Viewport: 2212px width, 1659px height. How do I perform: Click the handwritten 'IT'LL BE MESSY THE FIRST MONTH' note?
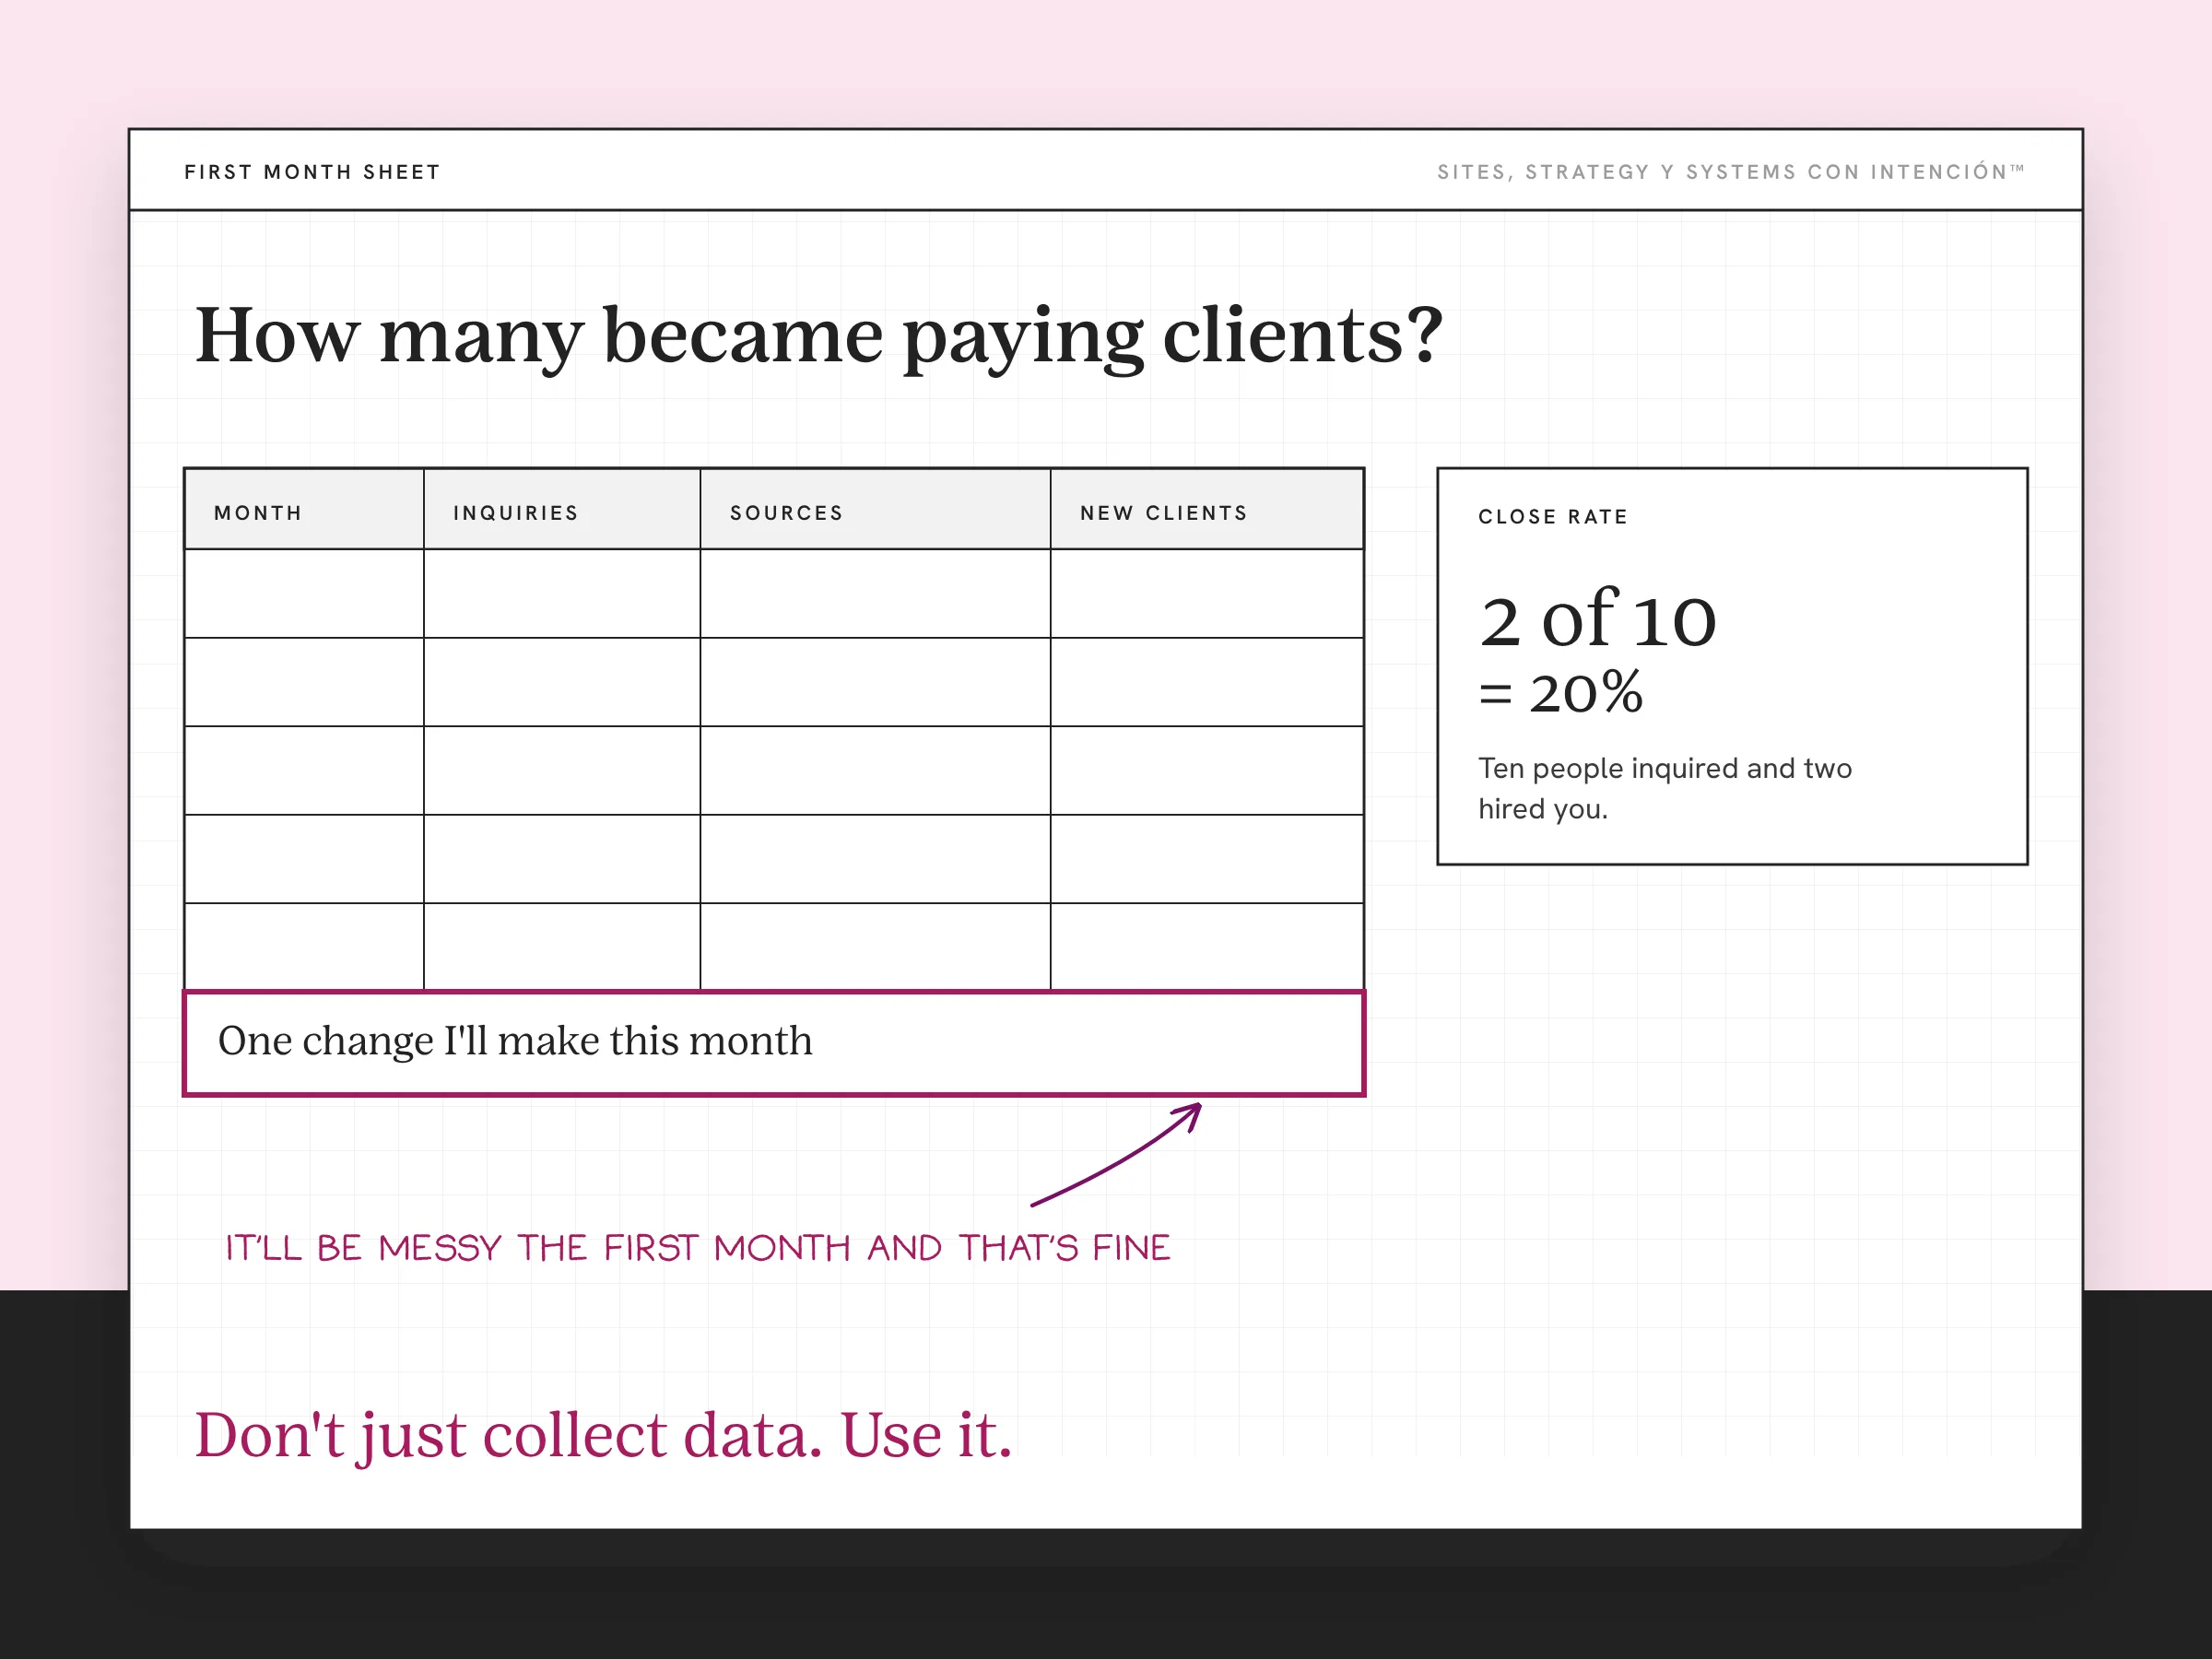pos(697,1248)
